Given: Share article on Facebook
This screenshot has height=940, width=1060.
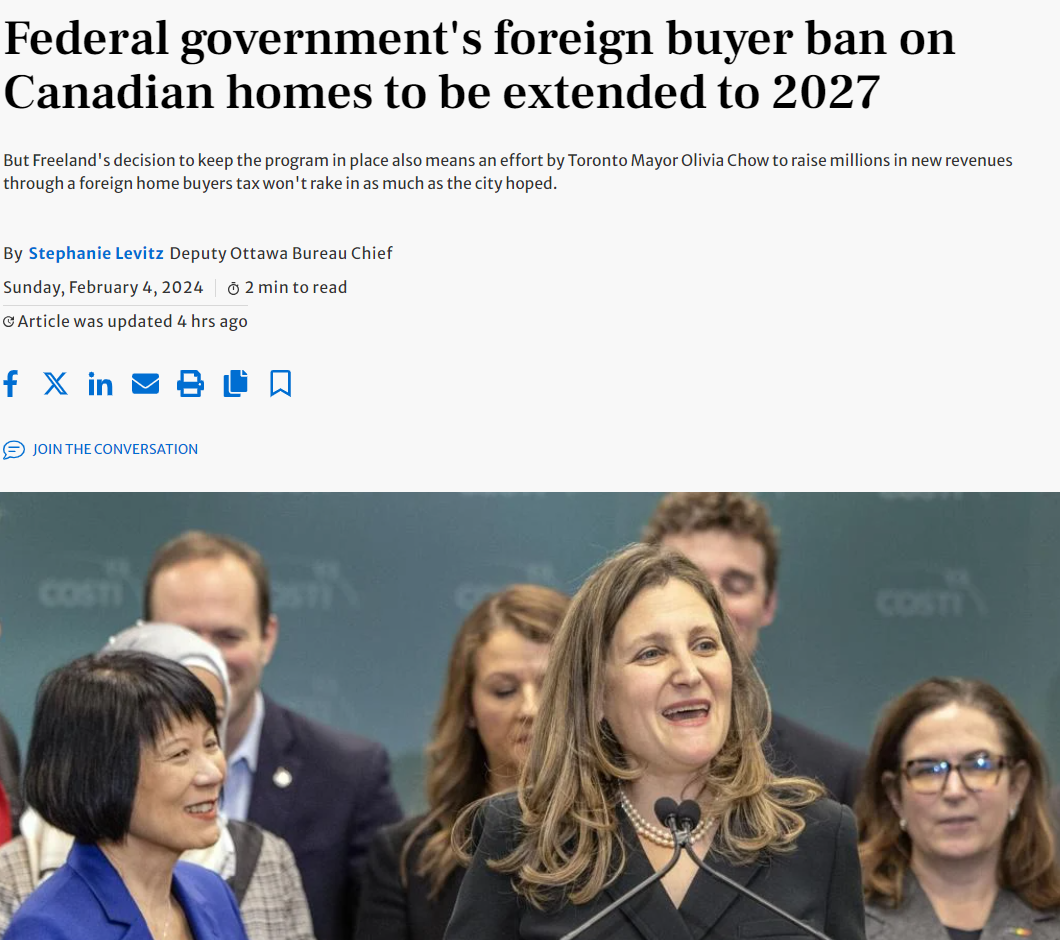Looking at the screenshot, I should click(x=11, y=383).
